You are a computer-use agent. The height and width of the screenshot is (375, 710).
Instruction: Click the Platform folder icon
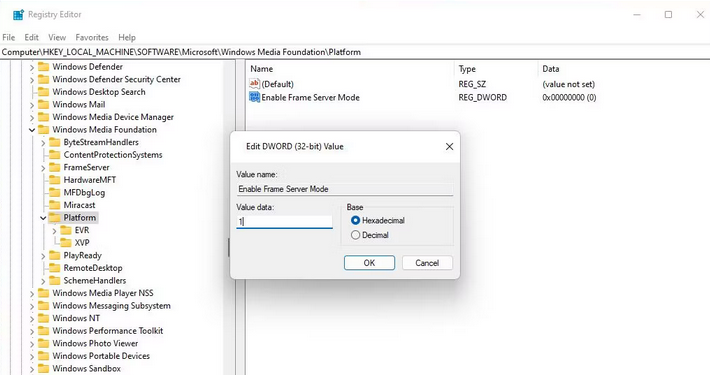pos(55,218)
